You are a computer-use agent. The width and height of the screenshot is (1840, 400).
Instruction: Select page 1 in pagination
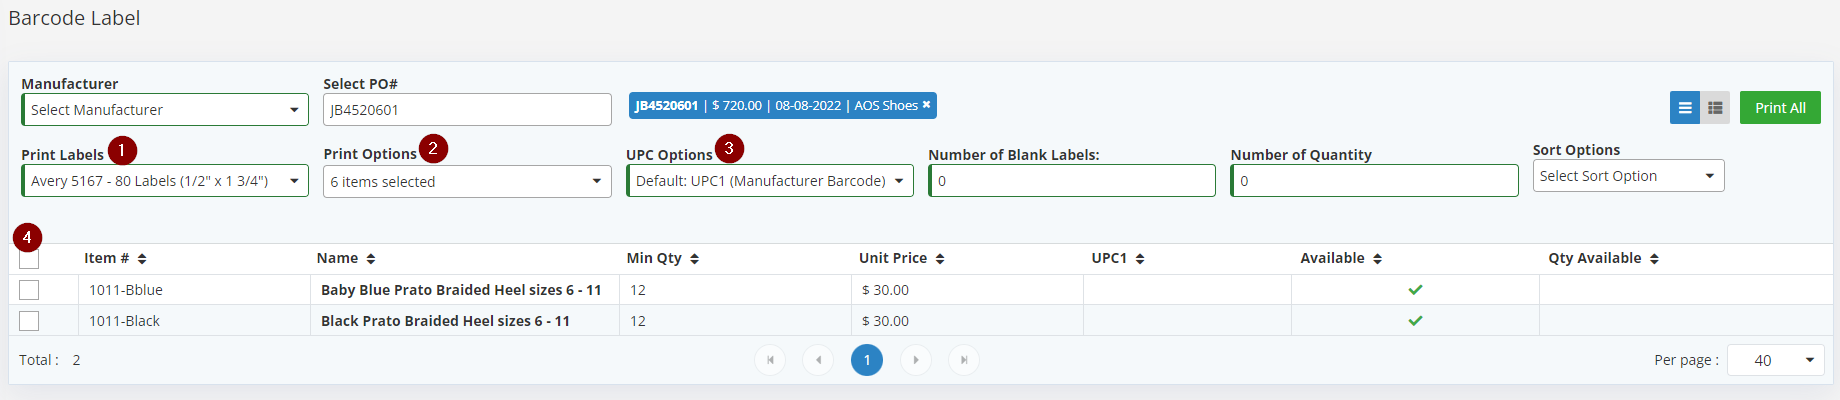(x=867, y=360)
